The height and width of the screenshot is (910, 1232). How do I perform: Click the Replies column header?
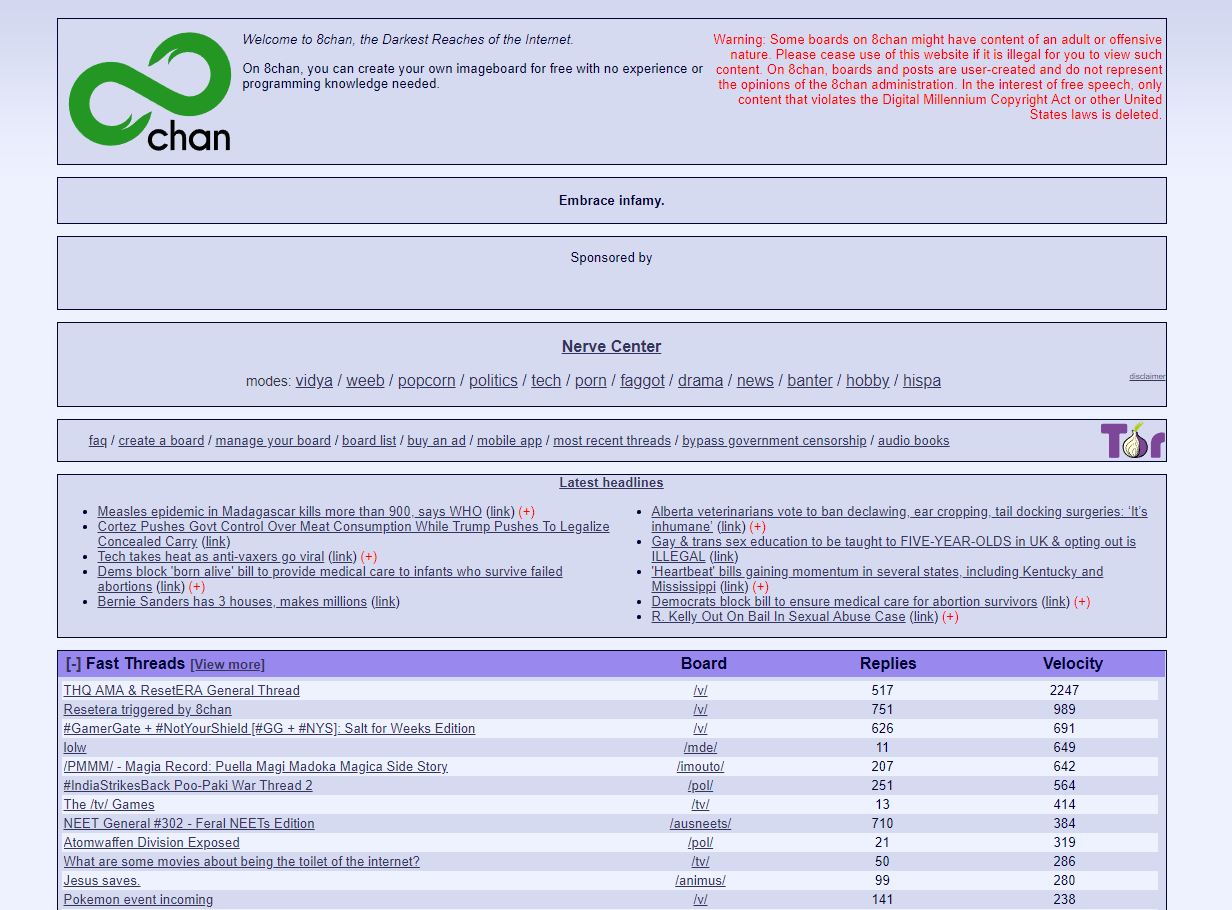(888, 664)
